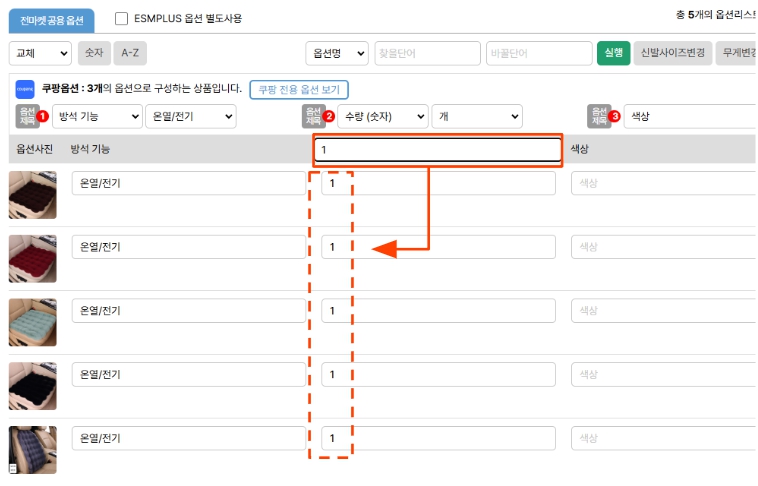Select the dark red cushion thumbnail

pyautogui.click(x=32, y=258)
